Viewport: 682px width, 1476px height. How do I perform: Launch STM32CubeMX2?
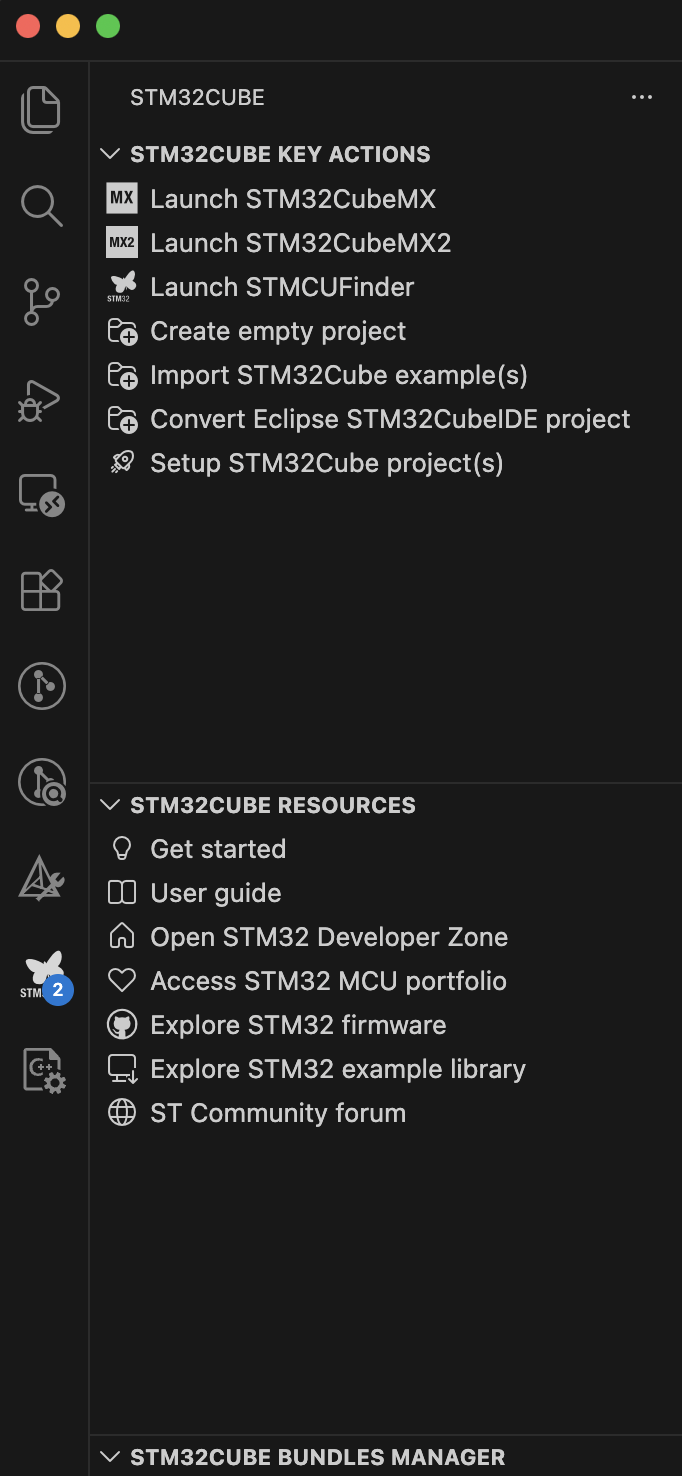(300, 243)
